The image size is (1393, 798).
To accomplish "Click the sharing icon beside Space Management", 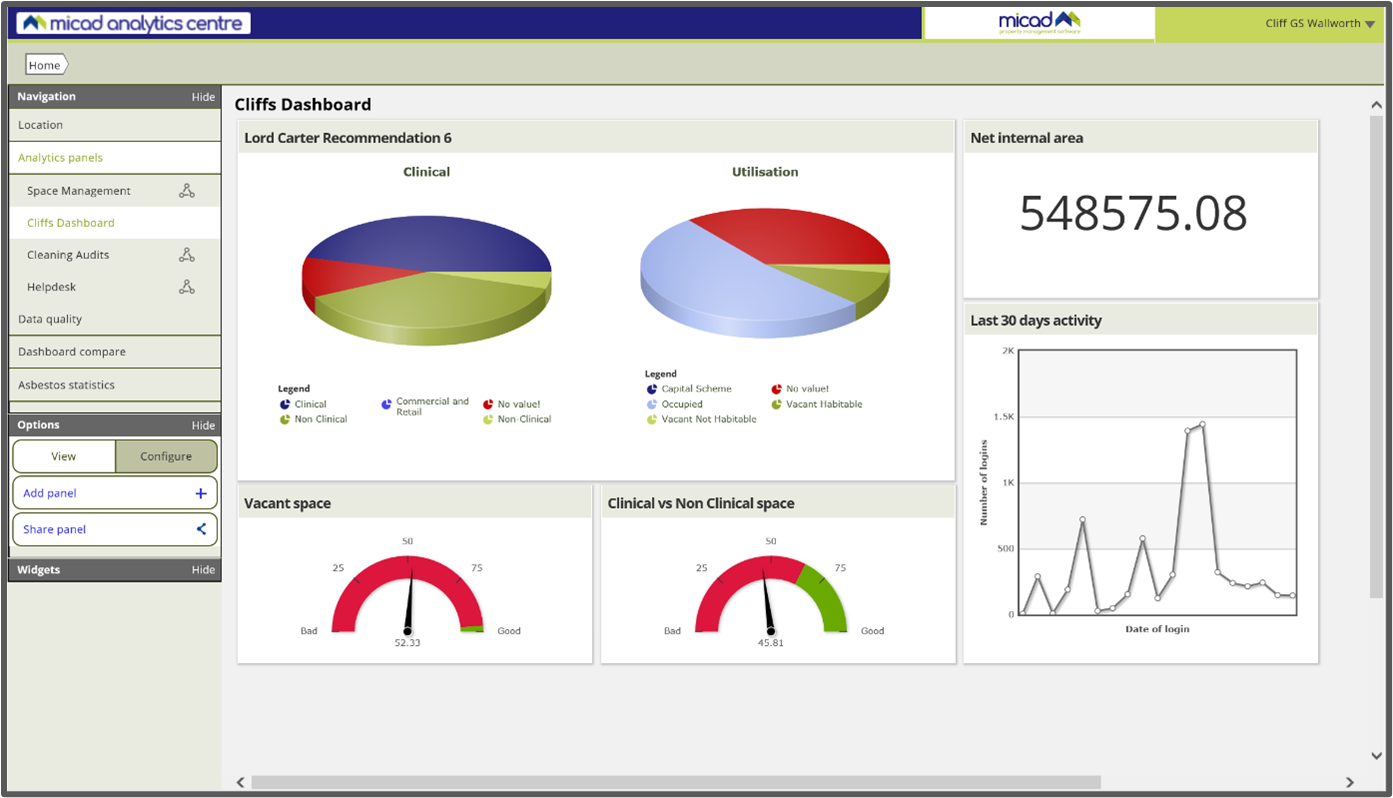I will [187, 190].
